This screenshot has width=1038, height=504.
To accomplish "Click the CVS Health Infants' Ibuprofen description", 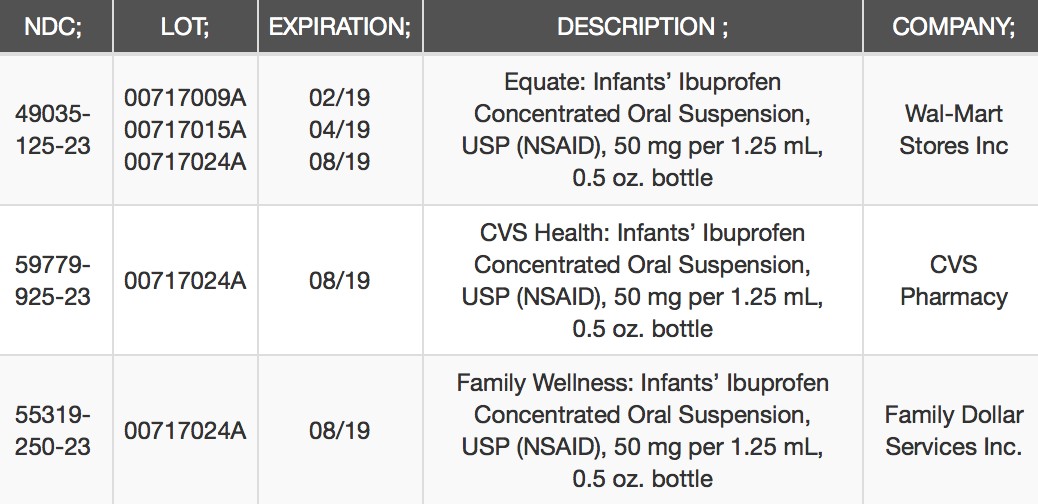I will coord(643,281).
